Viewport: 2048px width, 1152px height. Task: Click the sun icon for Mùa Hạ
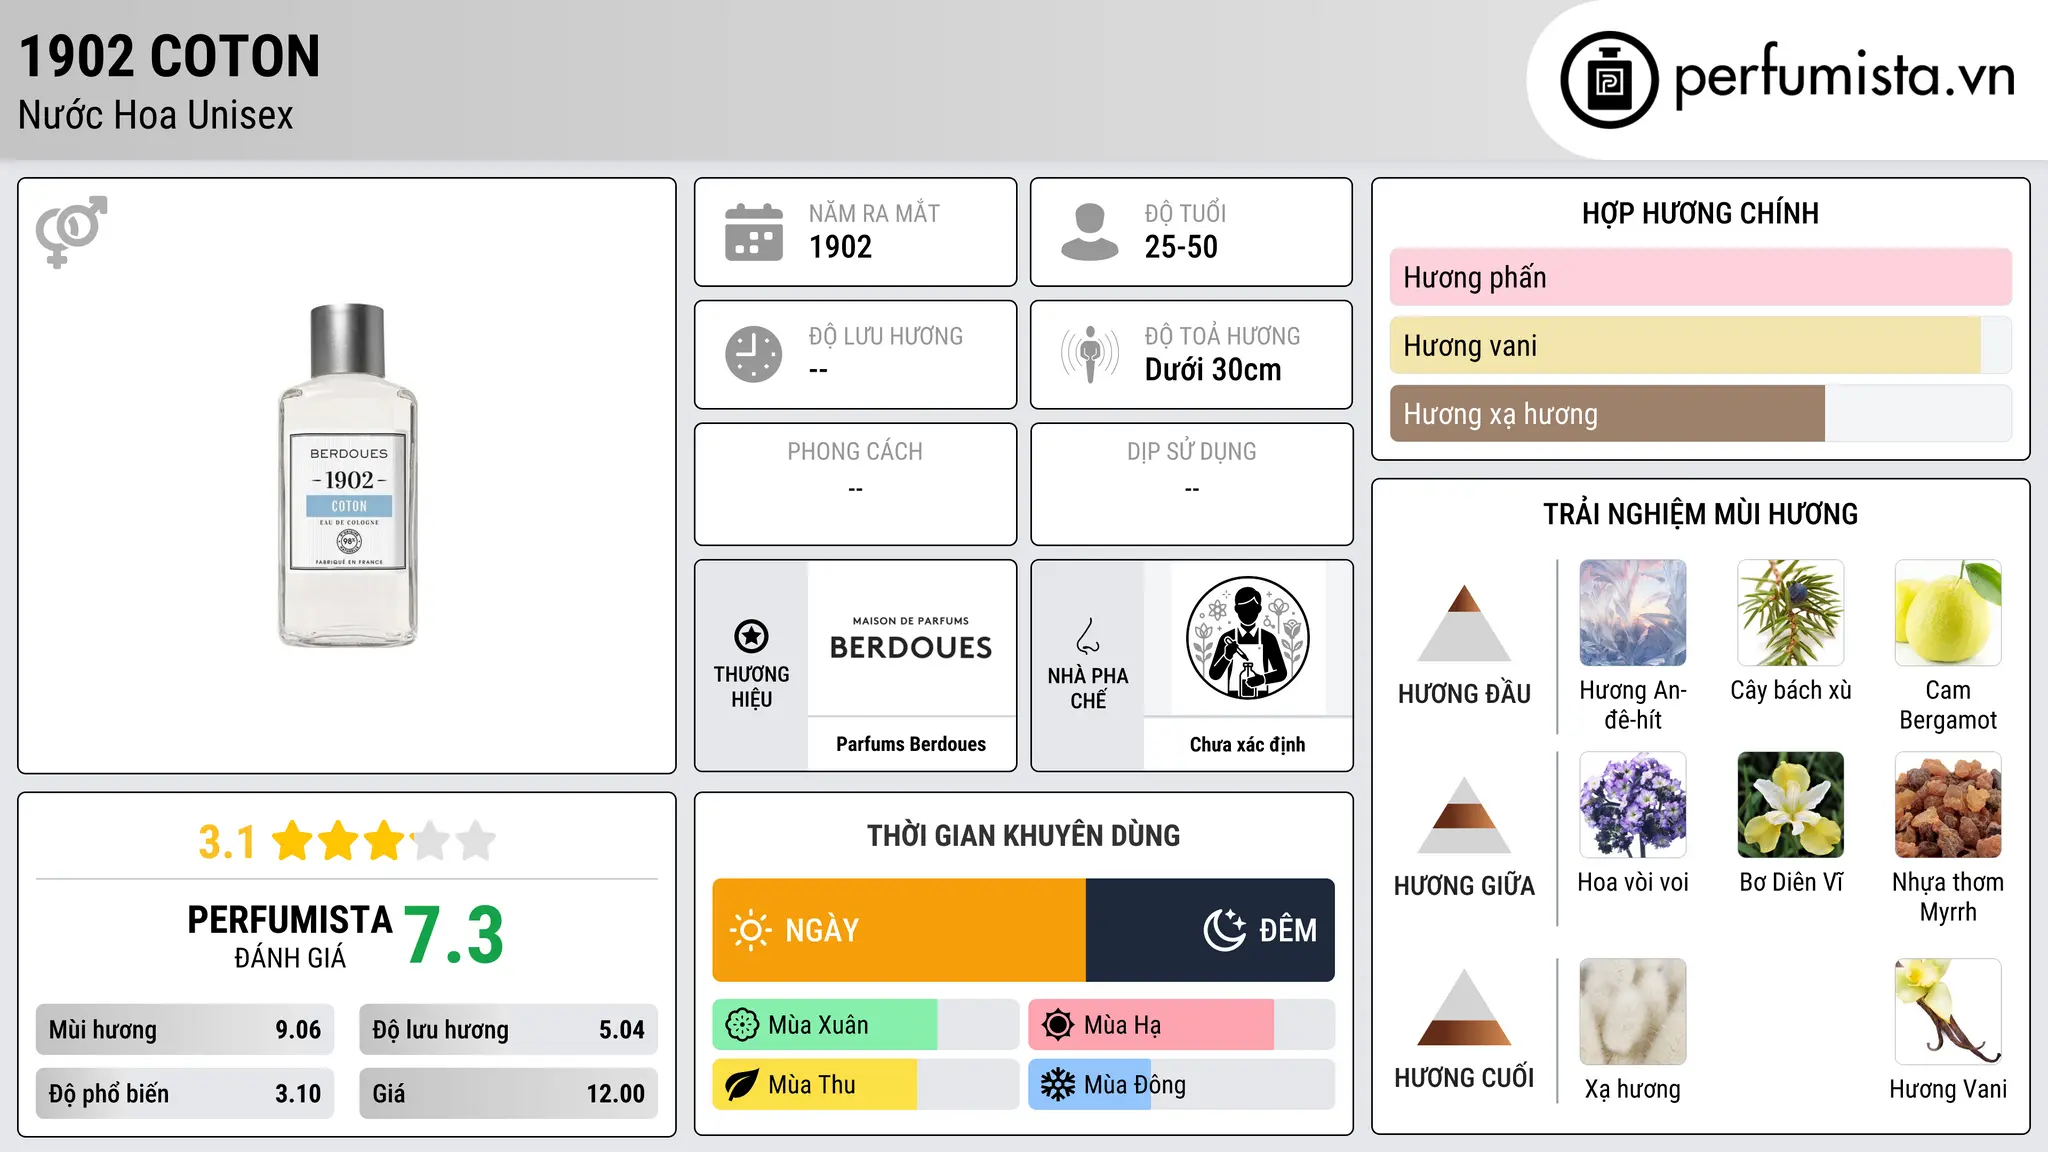click(1058, 1025)
